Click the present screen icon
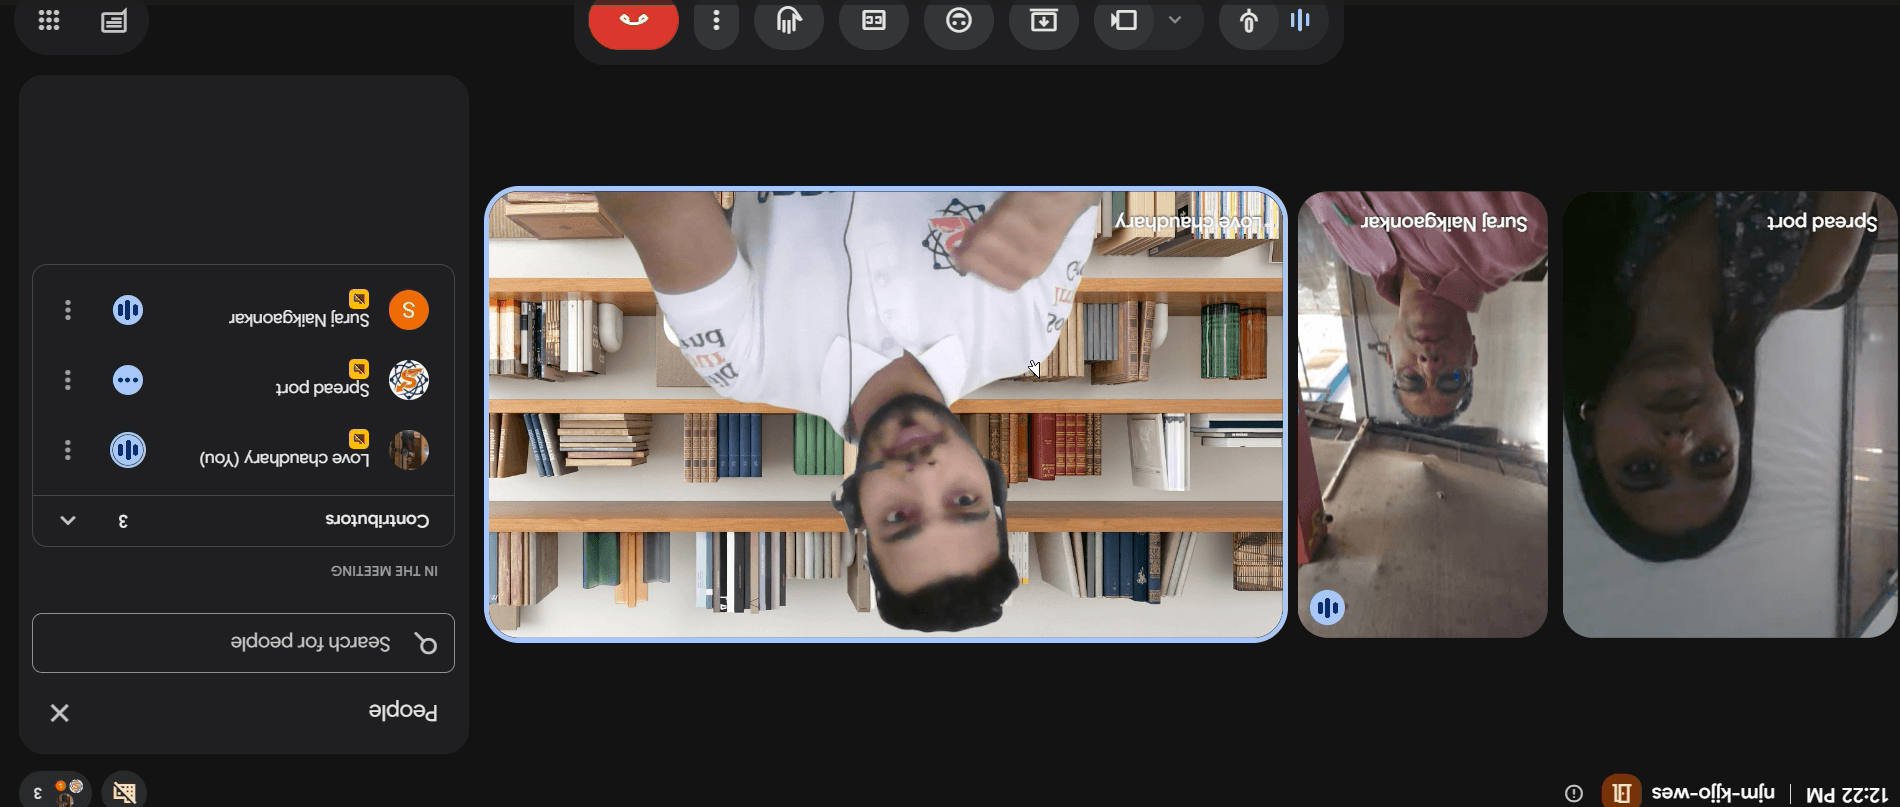The height and width of the screenshot is (807, 1900). click(x=1044, y=21)
